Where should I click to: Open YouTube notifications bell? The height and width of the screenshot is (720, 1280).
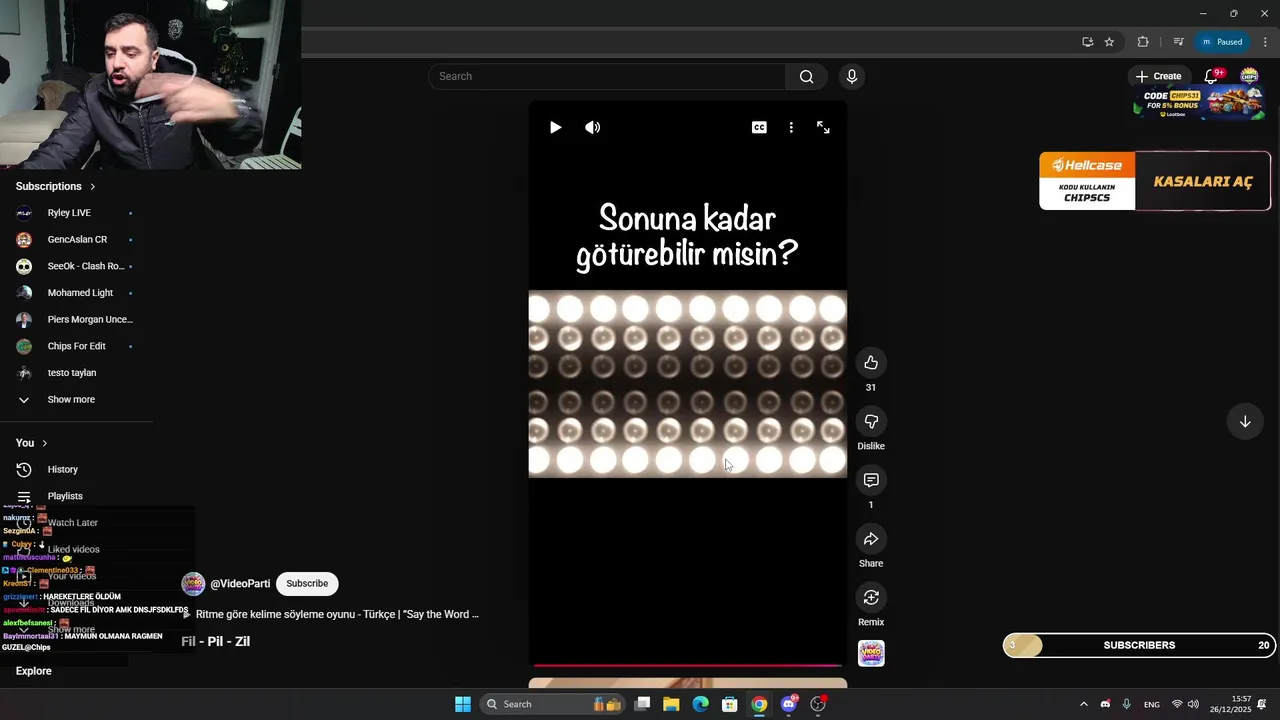click(x=1211, y=76)
